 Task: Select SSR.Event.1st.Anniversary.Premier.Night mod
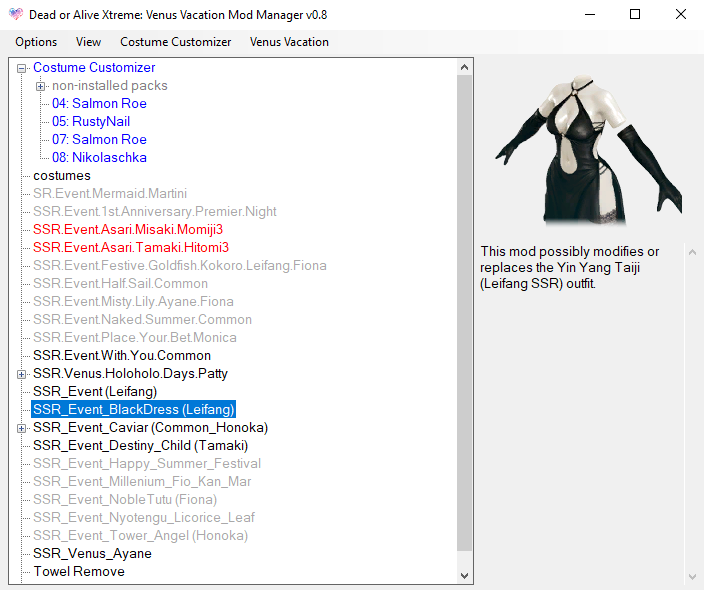(x=155, y=211)
